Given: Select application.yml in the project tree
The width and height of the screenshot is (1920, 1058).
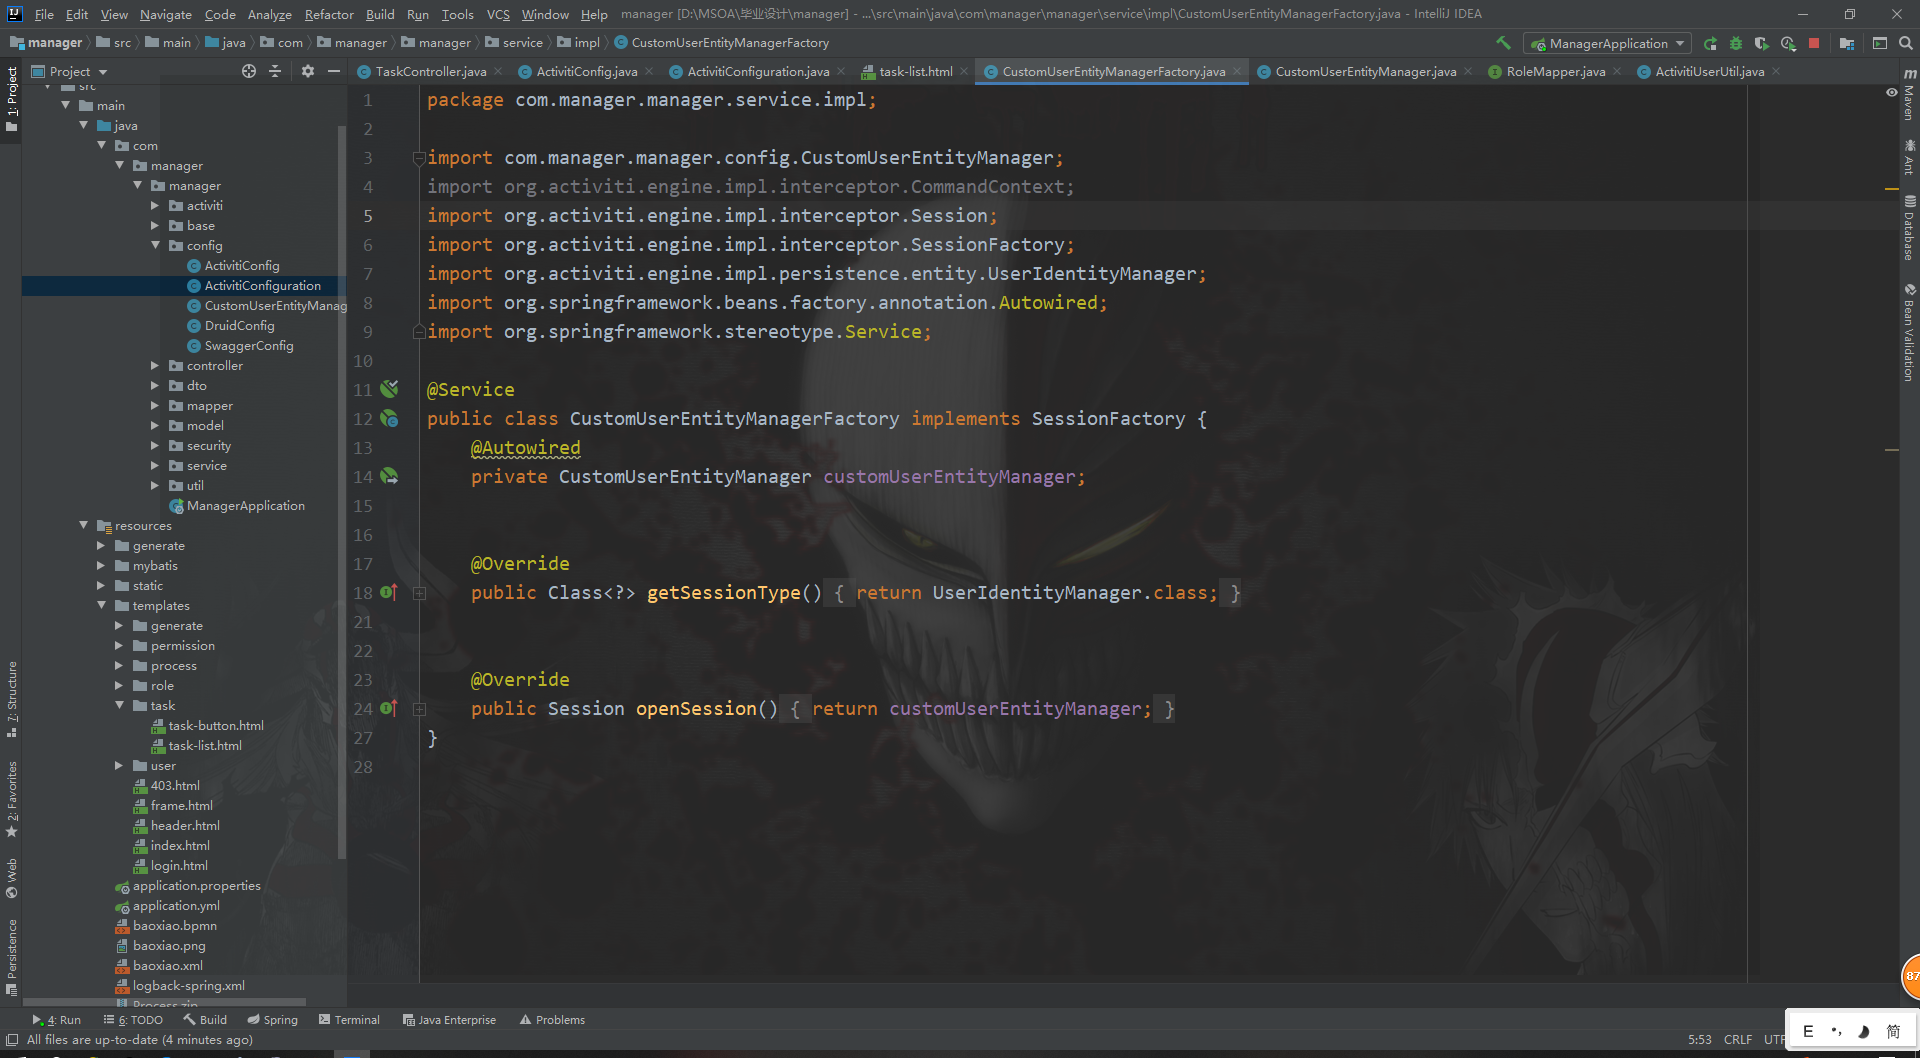Looking at the screenshot, I should click(x=176, y=905).
